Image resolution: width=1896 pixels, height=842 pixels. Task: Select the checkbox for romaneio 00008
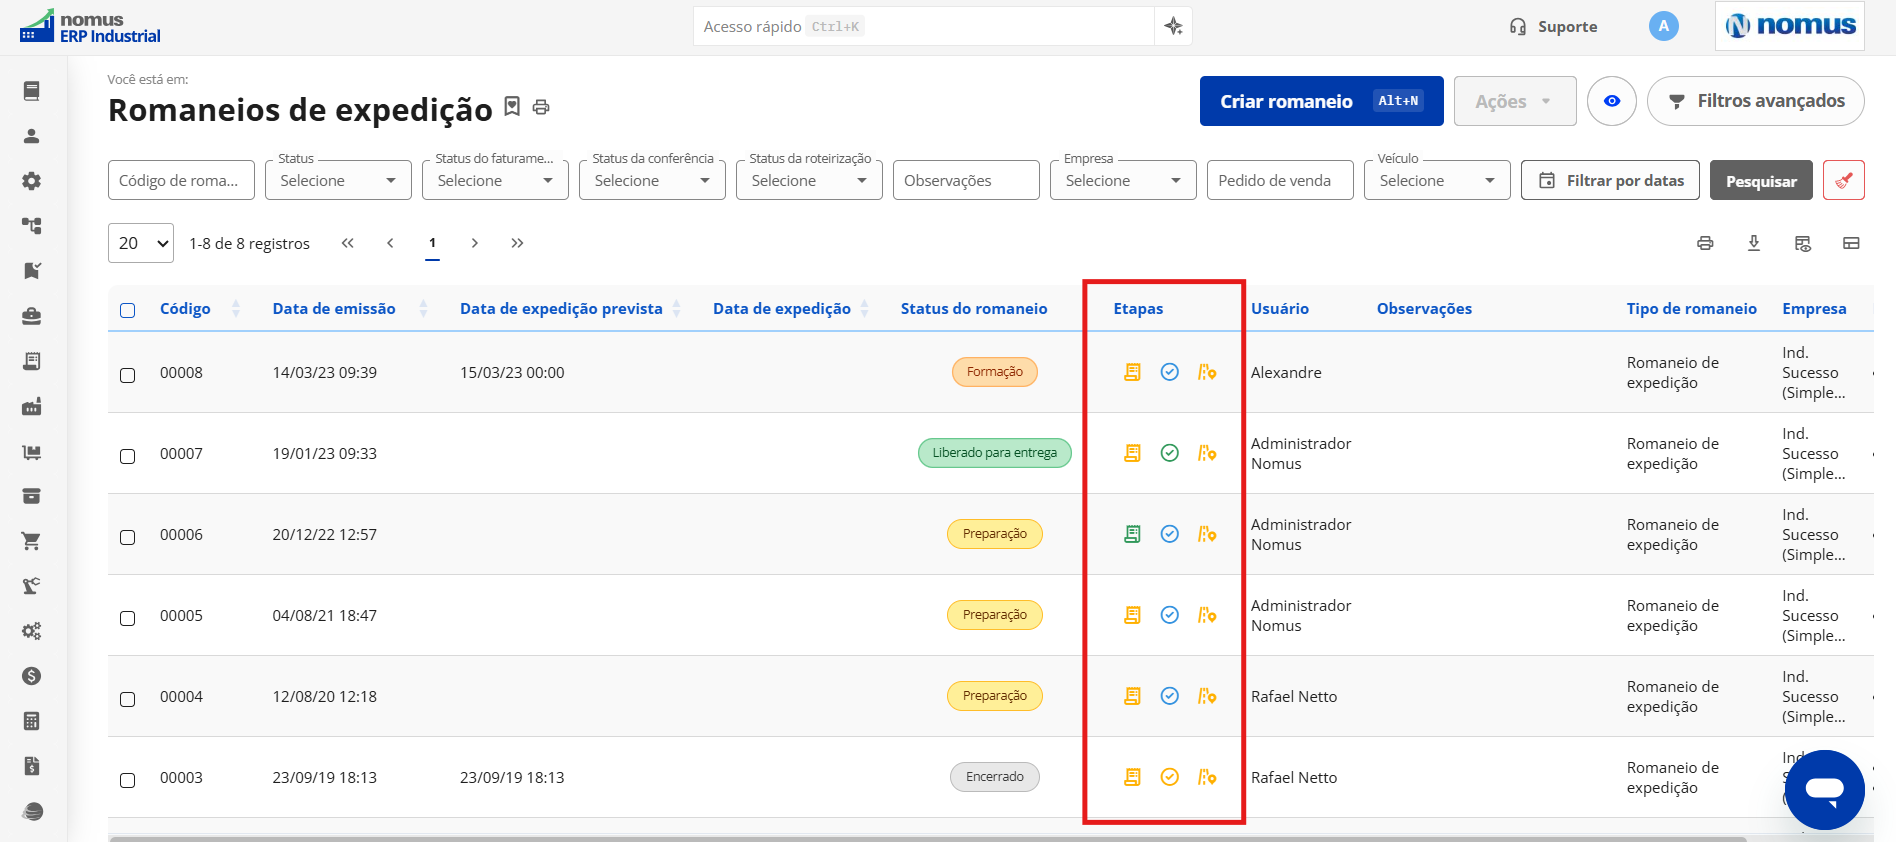pyautogui.click(x=128, y=375)
